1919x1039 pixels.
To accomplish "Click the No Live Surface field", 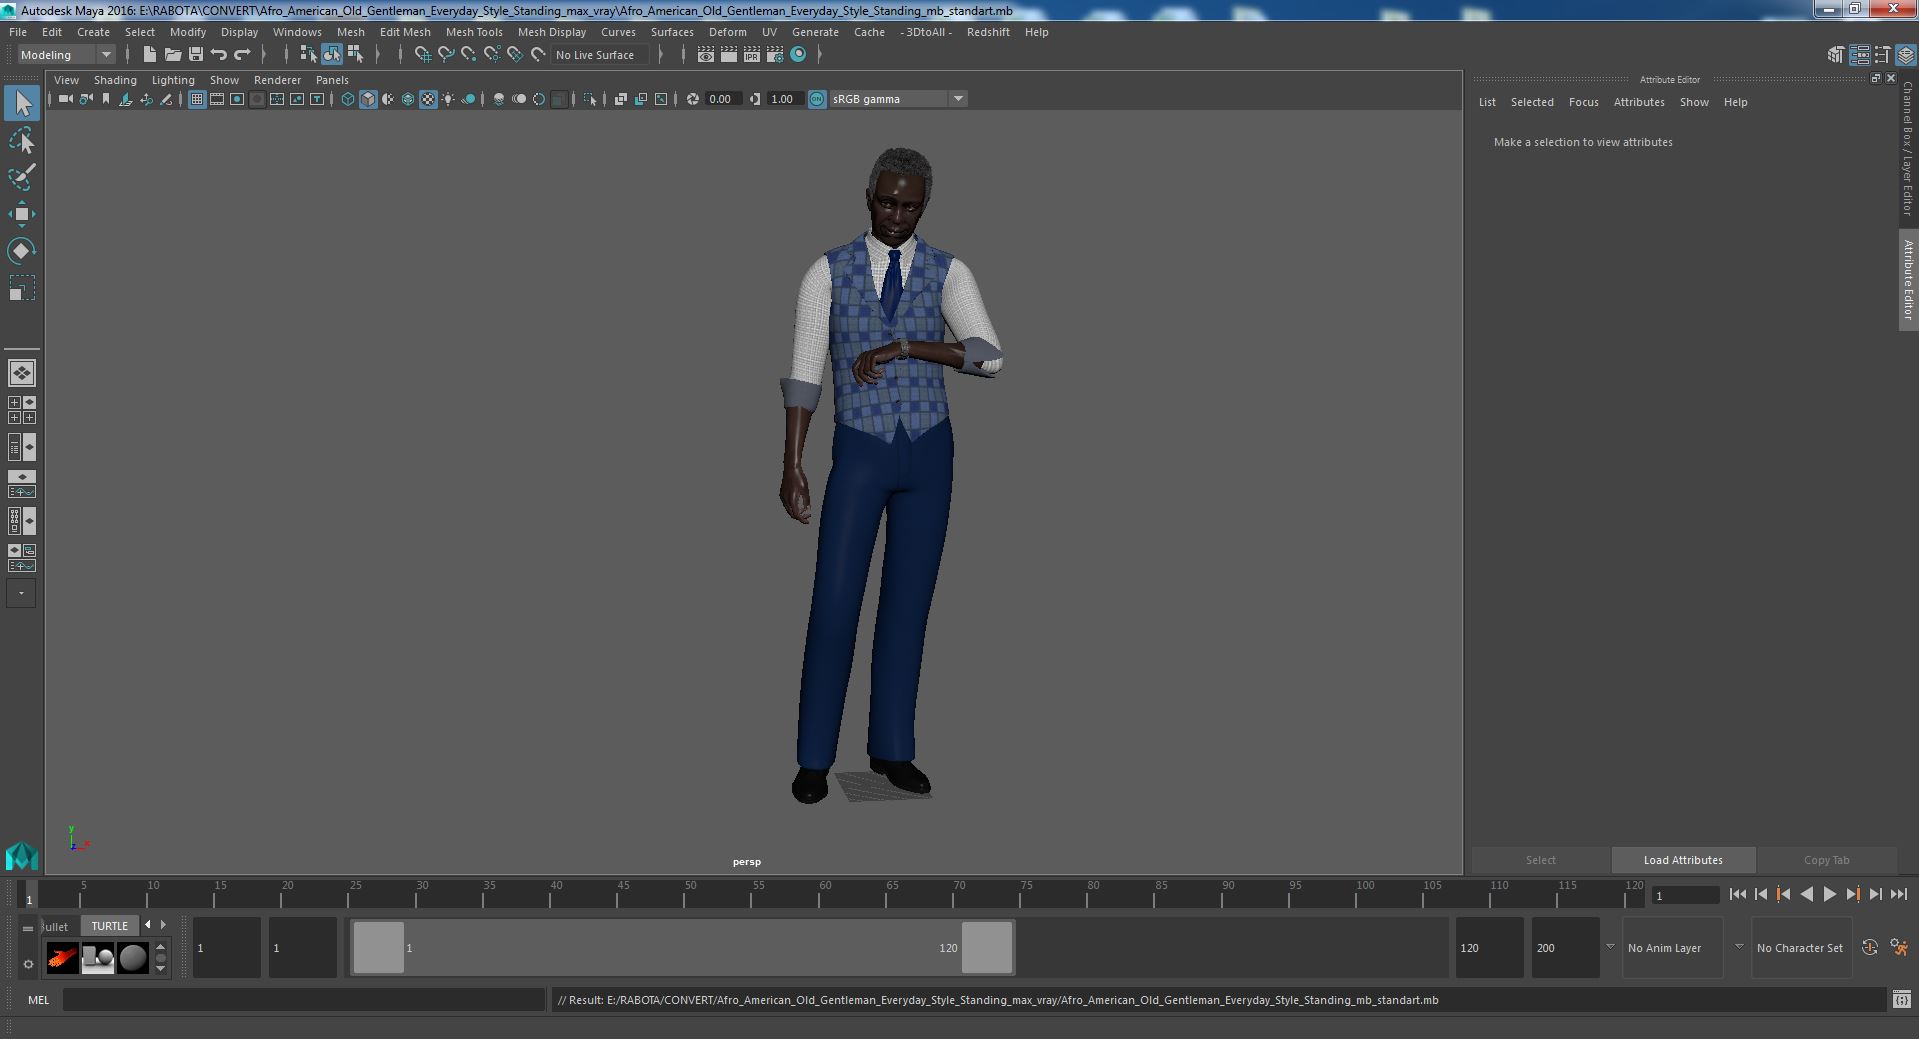I will 600,55.
